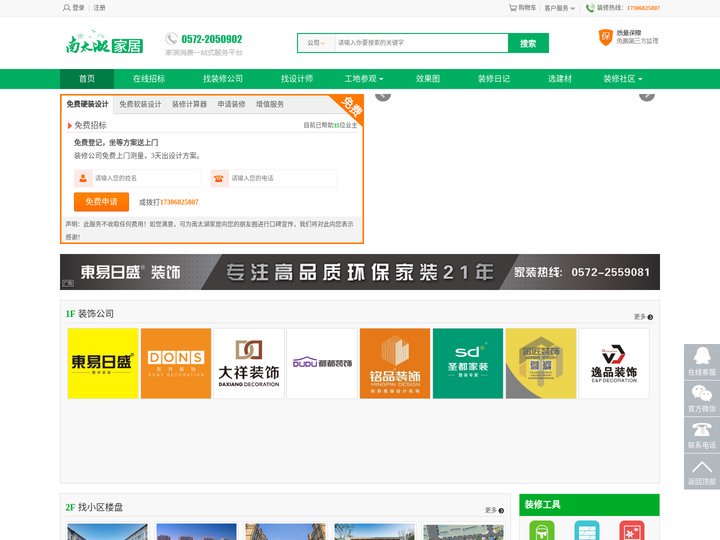Click the hotline number 17306825807 at top
This screenshot has width=720, height=540.
point(643,8)
